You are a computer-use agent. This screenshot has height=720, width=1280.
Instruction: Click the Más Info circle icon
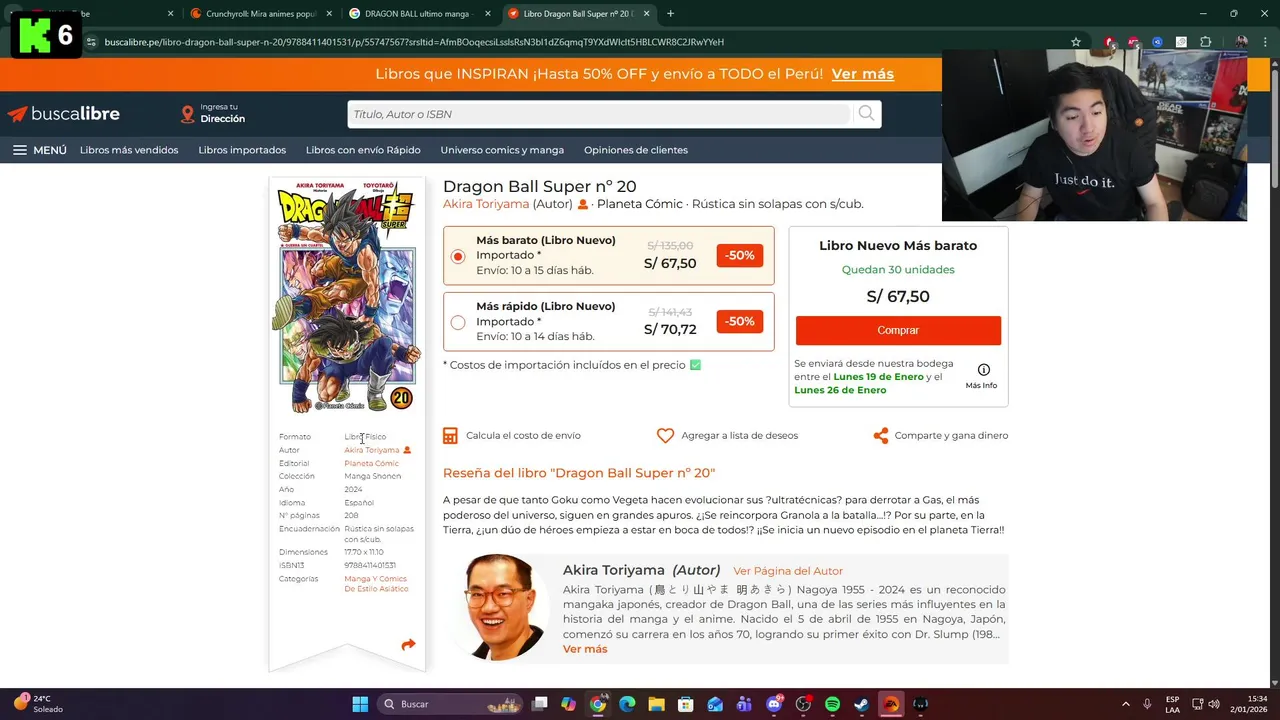983,370
